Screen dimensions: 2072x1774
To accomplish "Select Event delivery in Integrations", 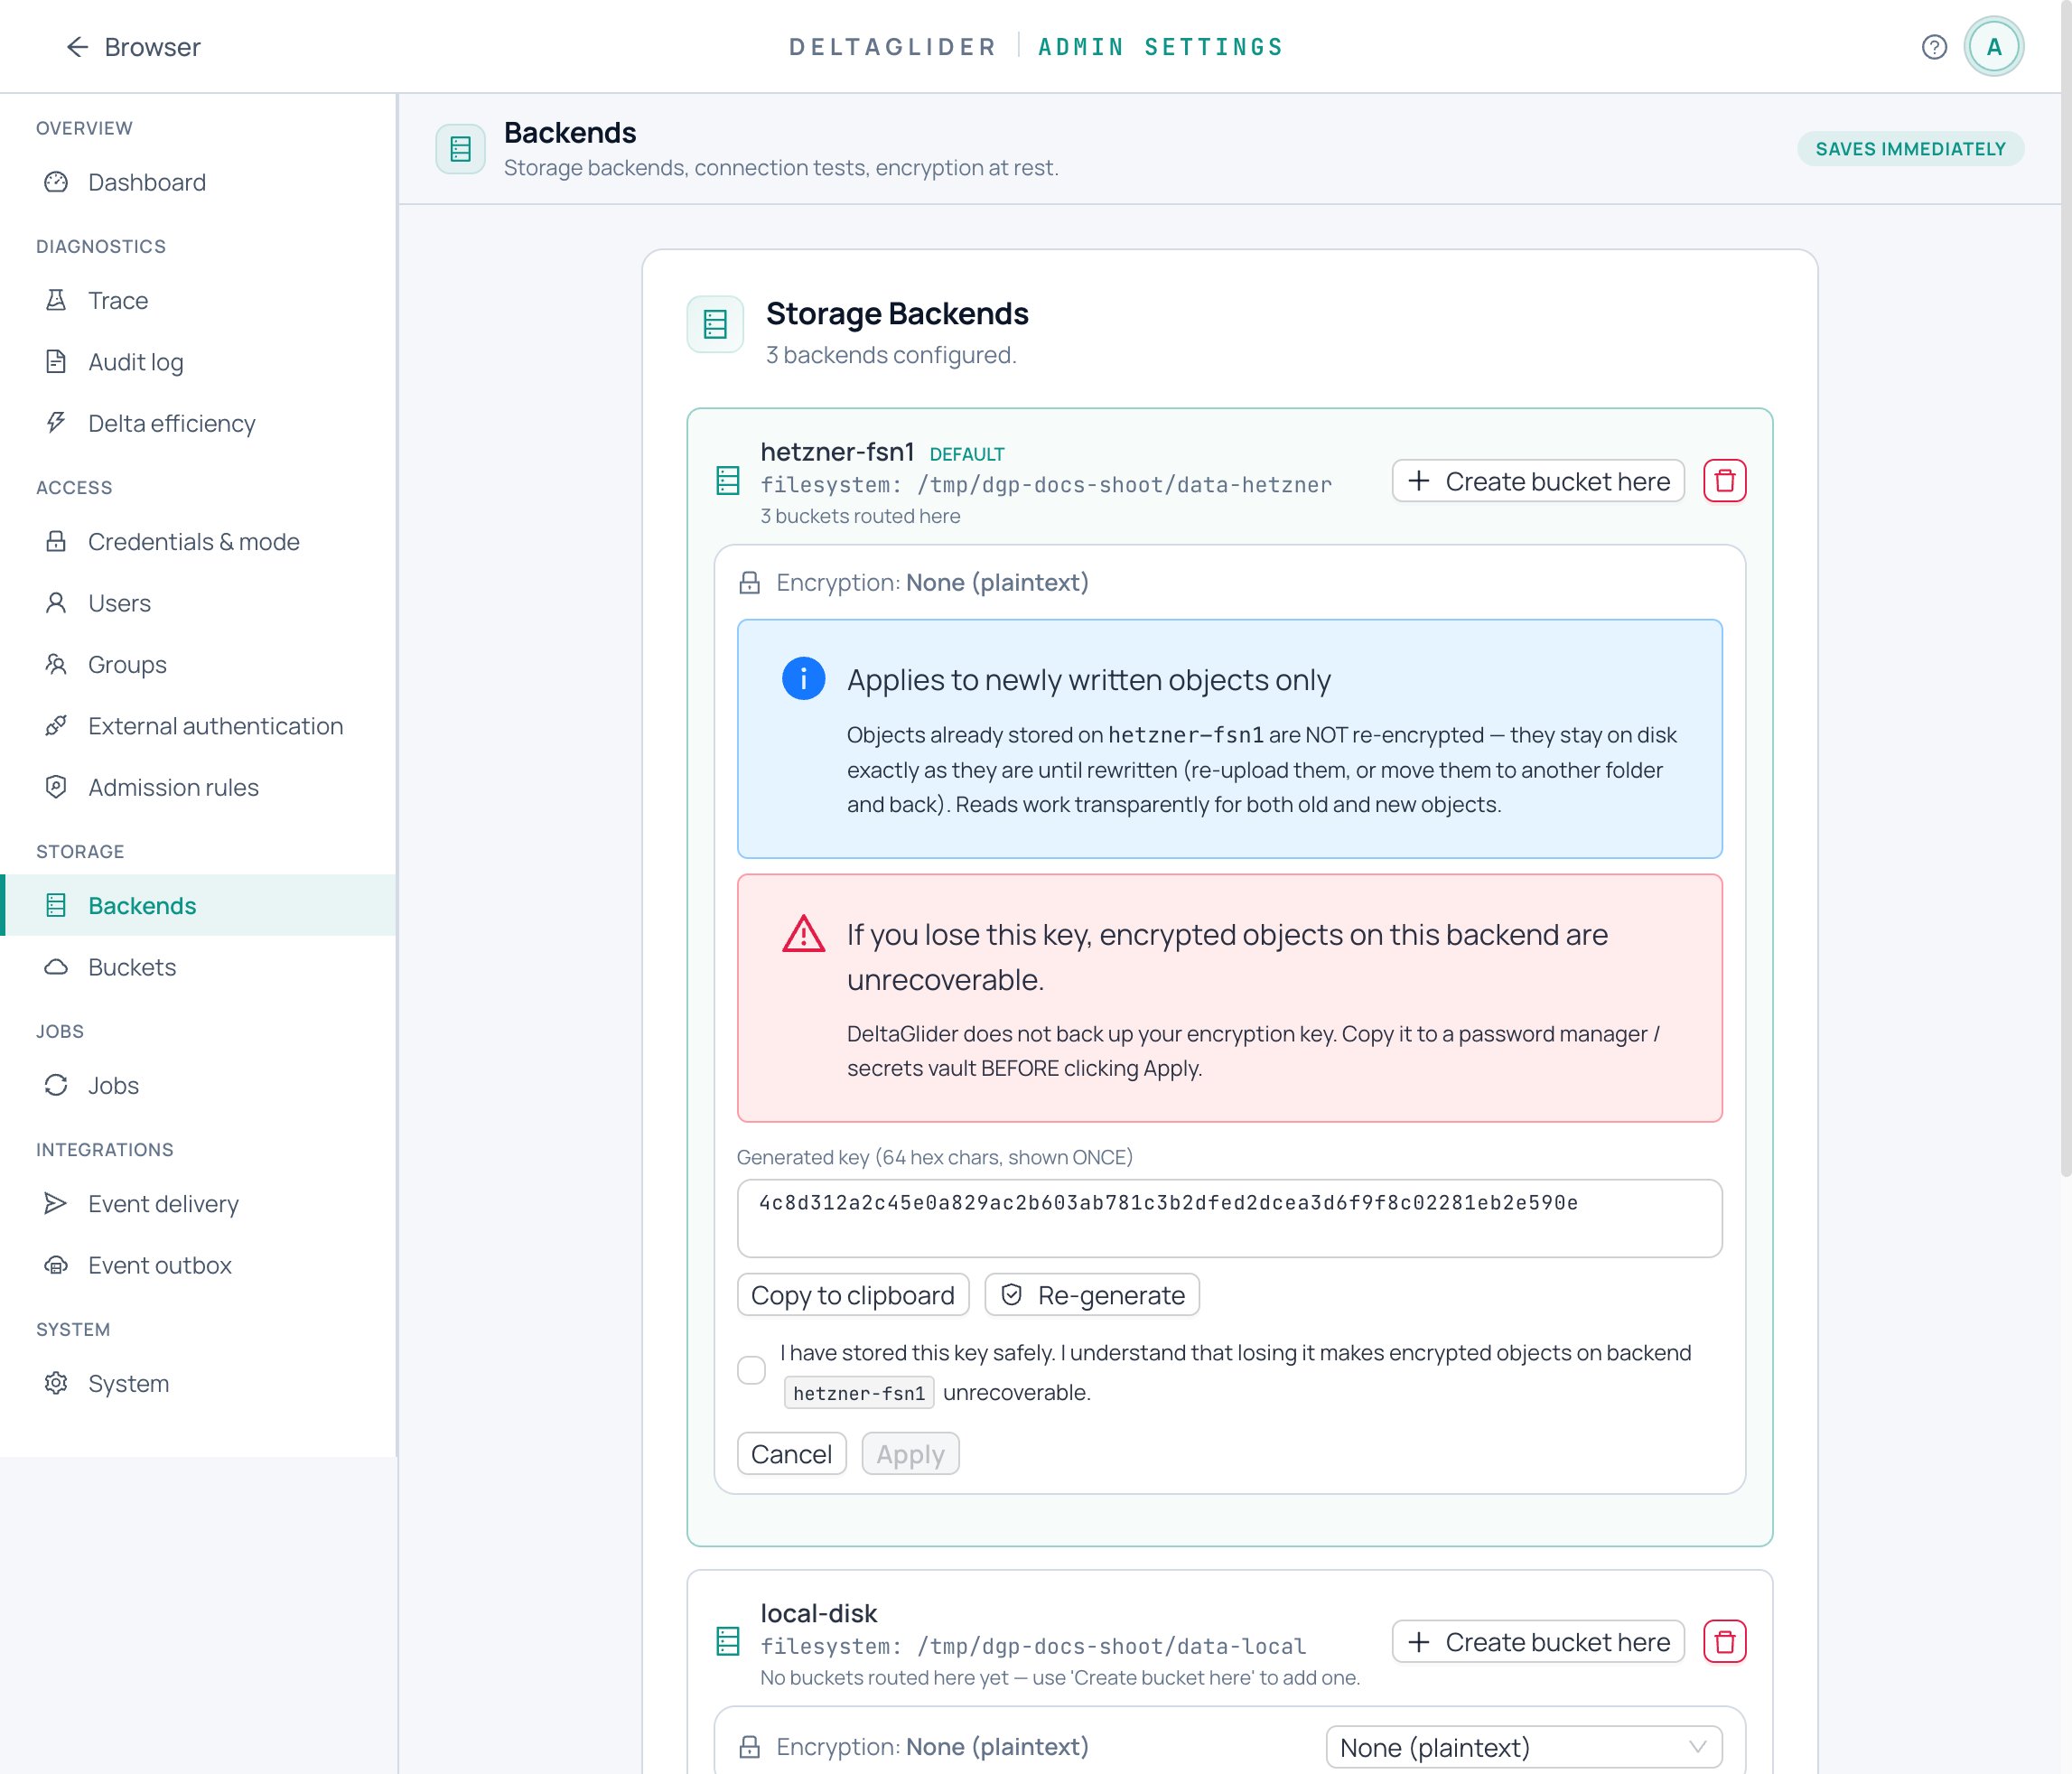I will 200,1203.
